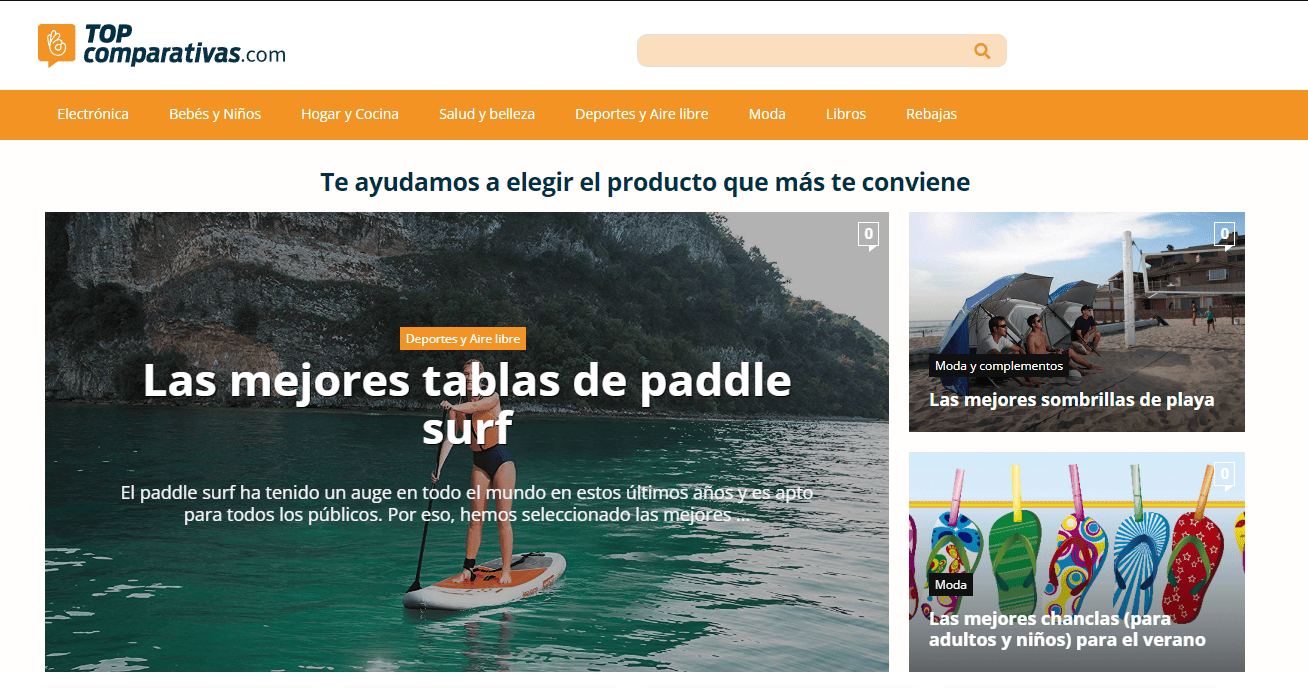Click the black Moda tag on chanclas image
Screen dimensions: 1308x688
point(950,584)
